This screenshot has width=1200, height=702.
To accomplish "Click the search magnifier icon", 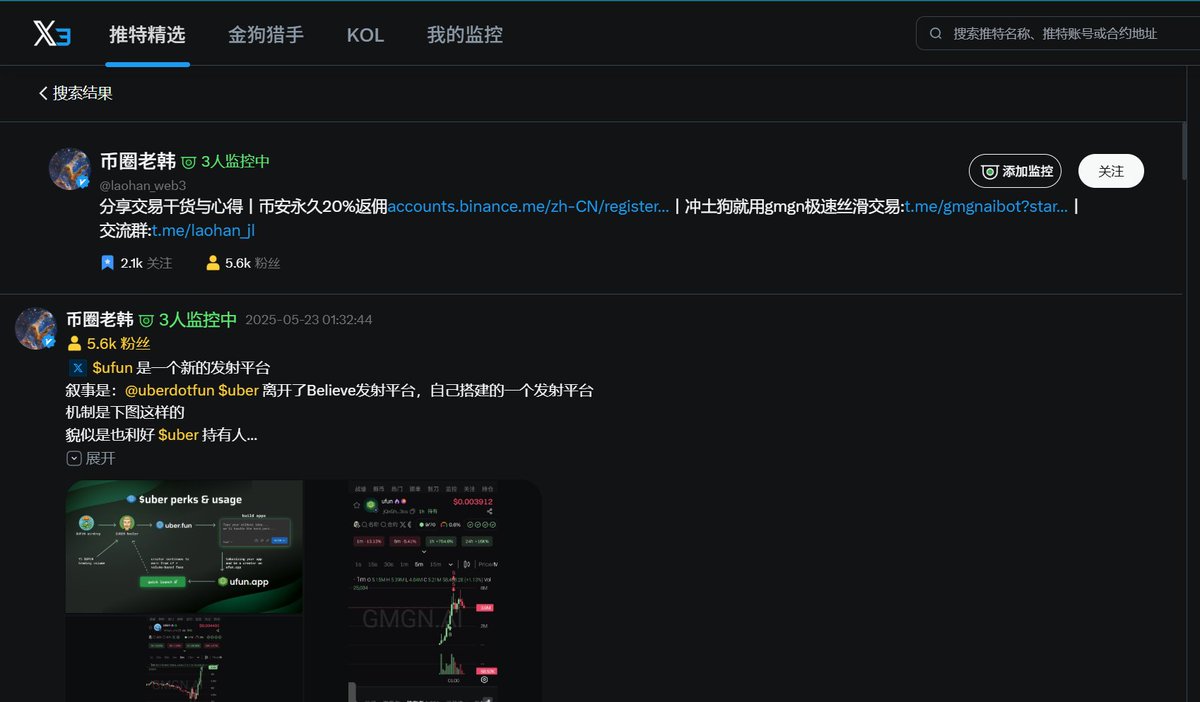I will point(936,33).
